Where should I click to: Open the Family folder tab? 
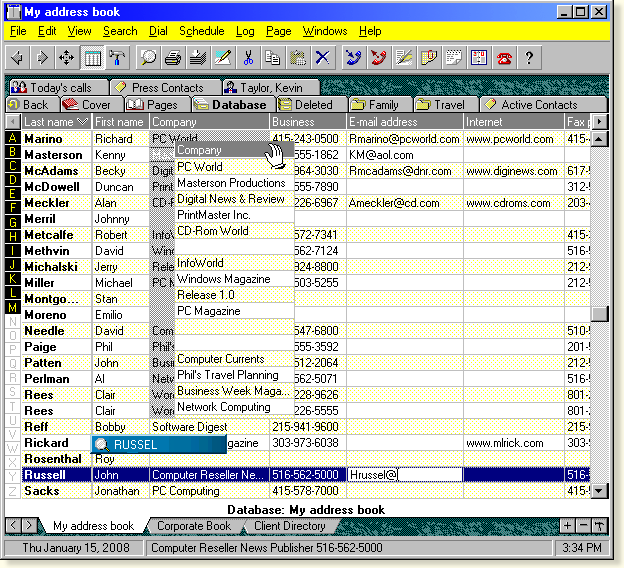[380, 105]
